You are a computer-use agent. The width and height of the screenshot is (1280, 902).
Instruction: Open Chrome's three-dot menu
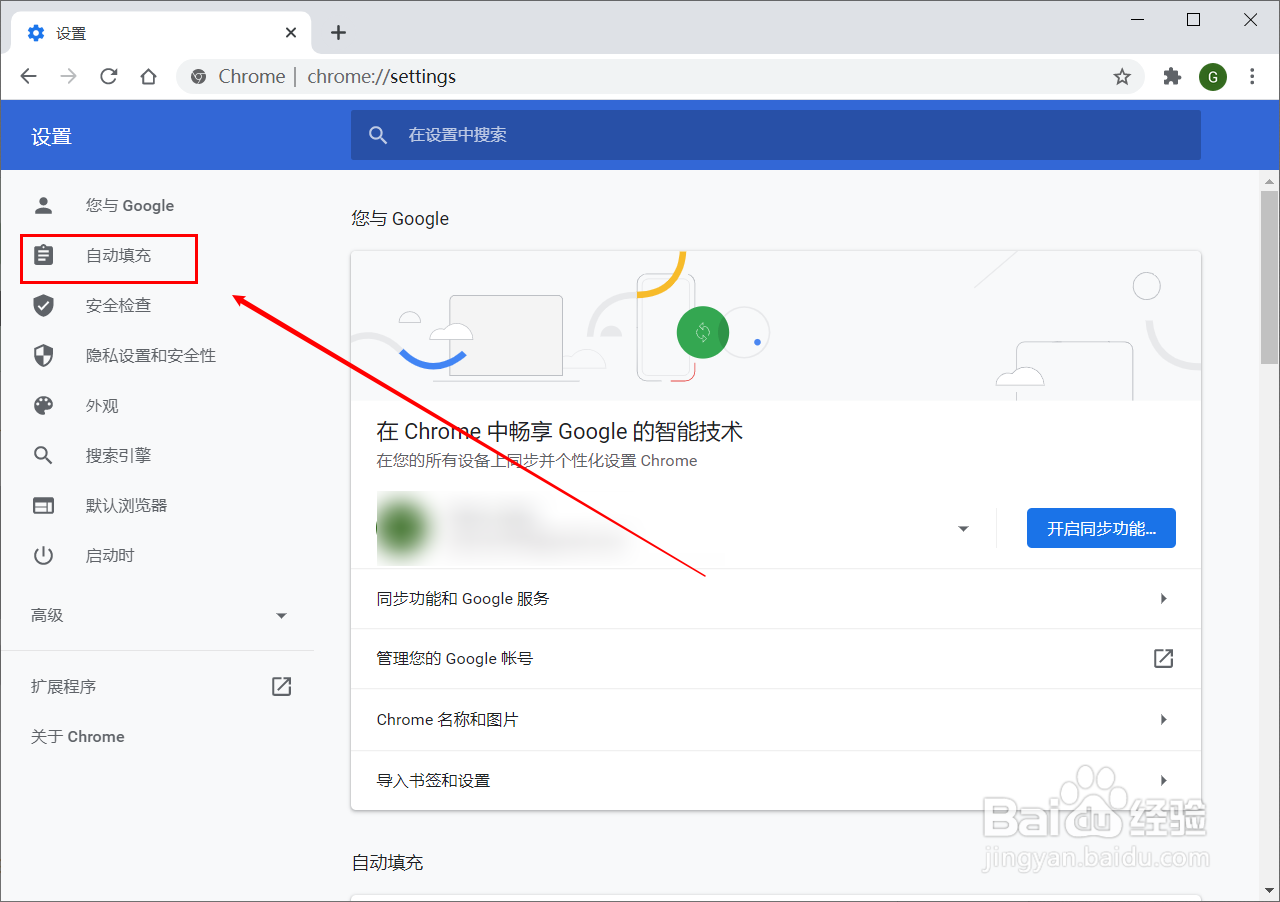pos(1253,77)
